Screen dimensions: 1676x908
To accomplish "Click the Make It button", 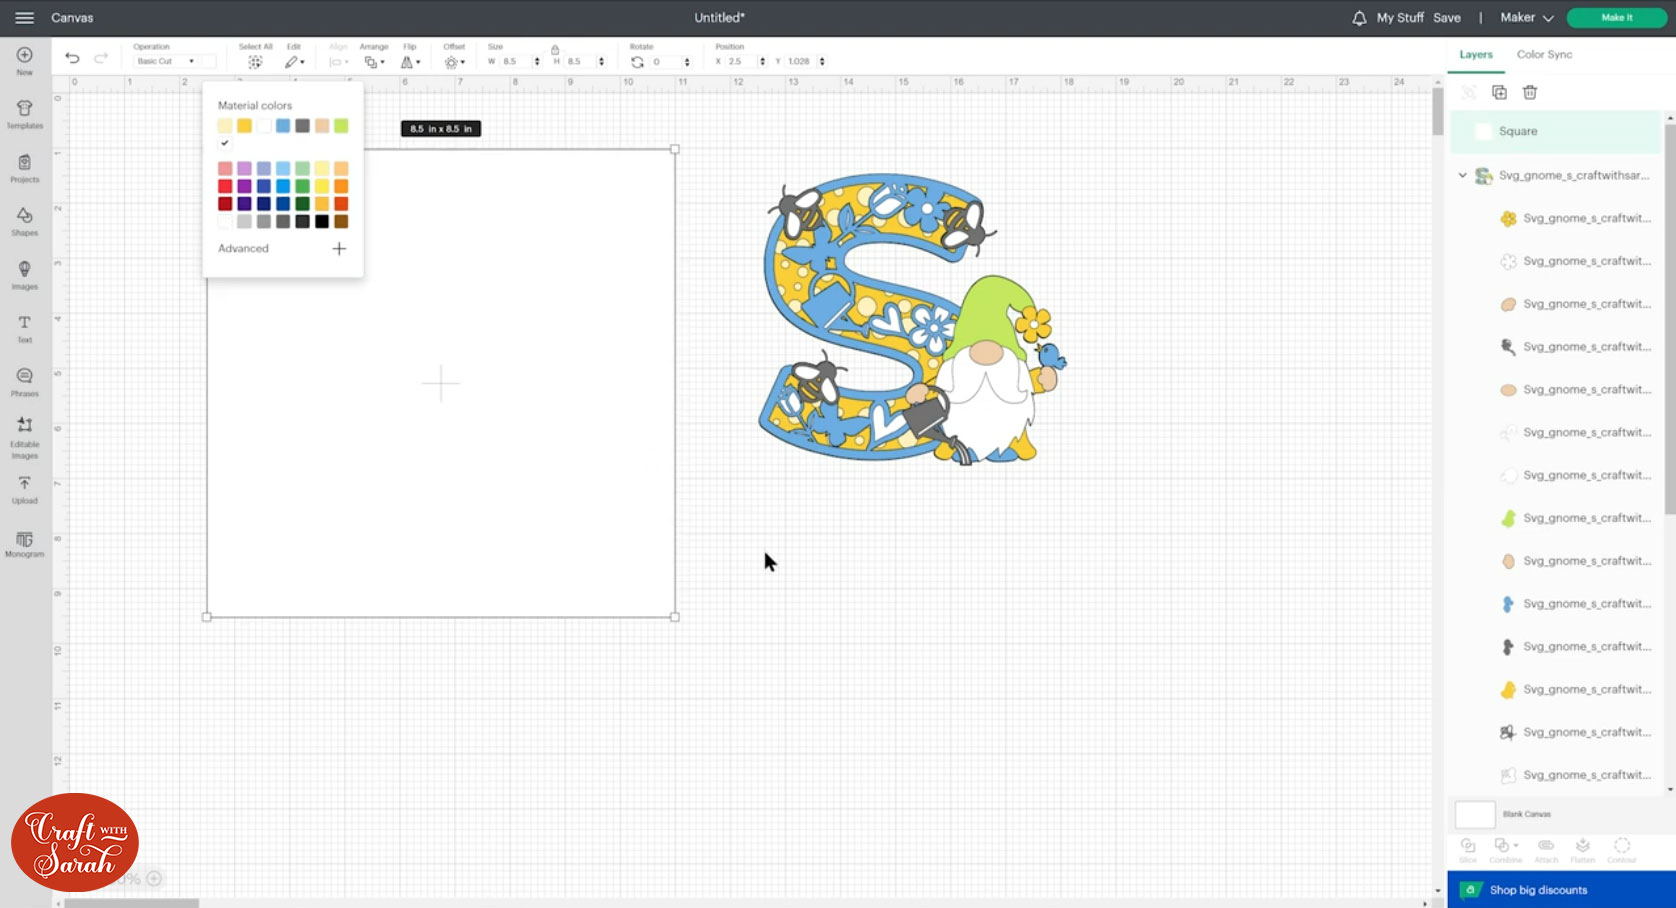I will point(1616,18).
